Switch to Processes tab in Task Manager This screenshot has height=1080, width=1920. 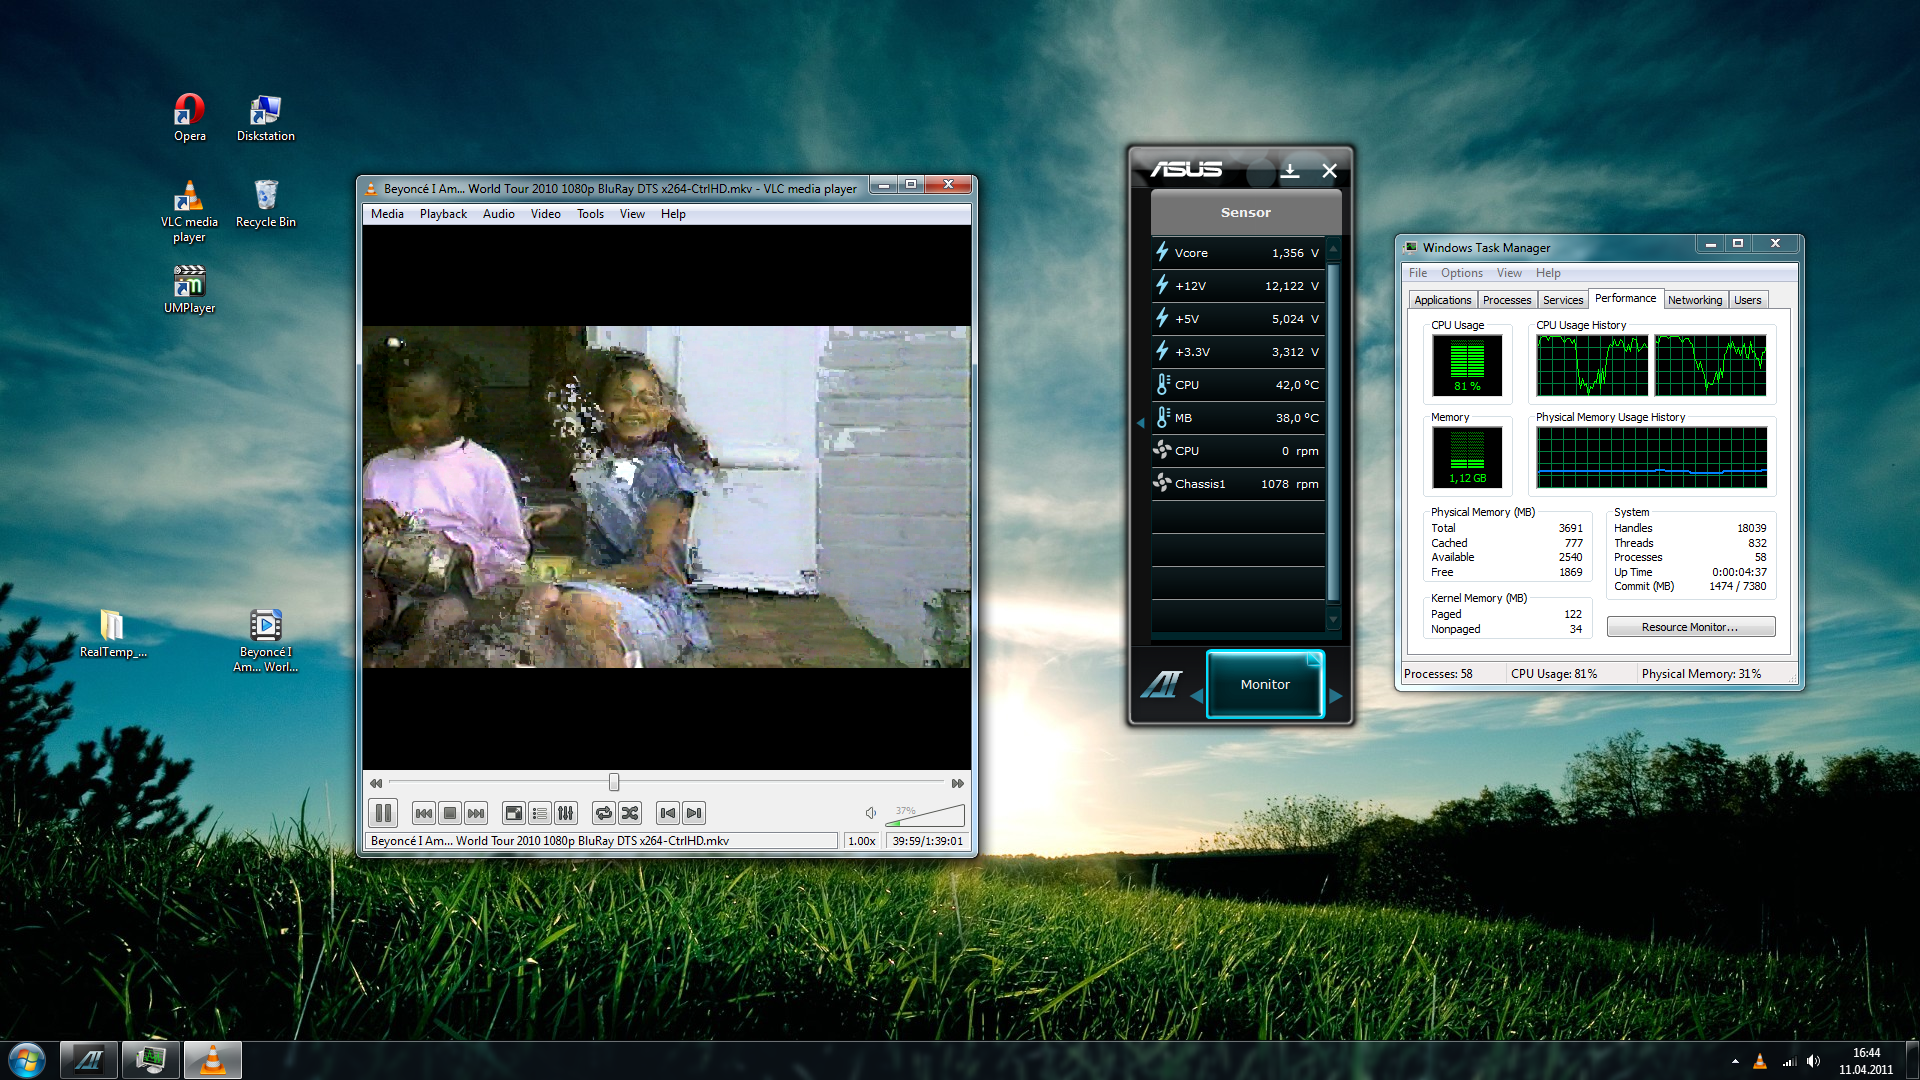pyautogui.click(x=1506, y=300)
